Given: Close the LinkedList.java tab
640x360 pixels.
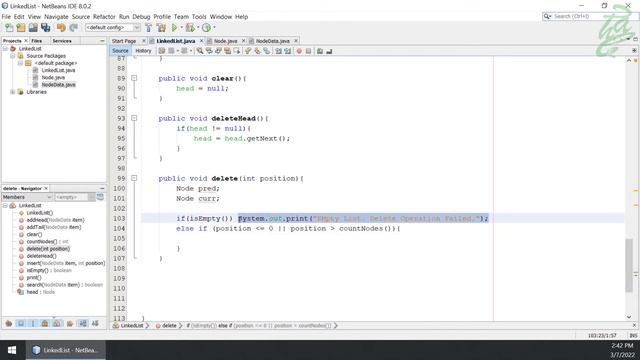Looking at the screenshot, I should (x=201, y=41).
